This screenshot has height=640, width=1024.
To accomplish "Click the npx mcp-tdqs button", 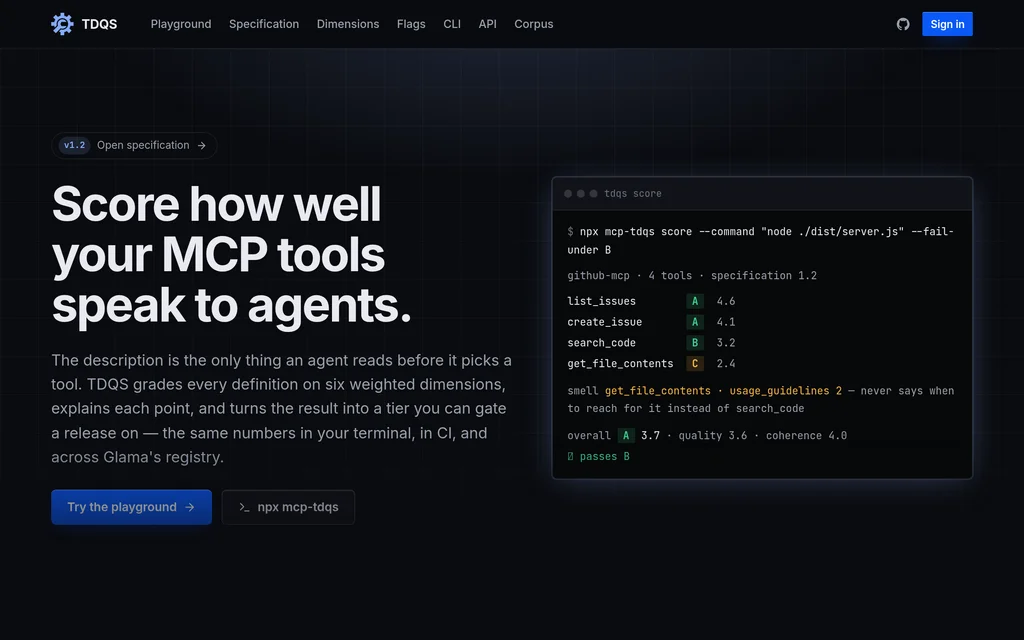I will tap(288, 507).
